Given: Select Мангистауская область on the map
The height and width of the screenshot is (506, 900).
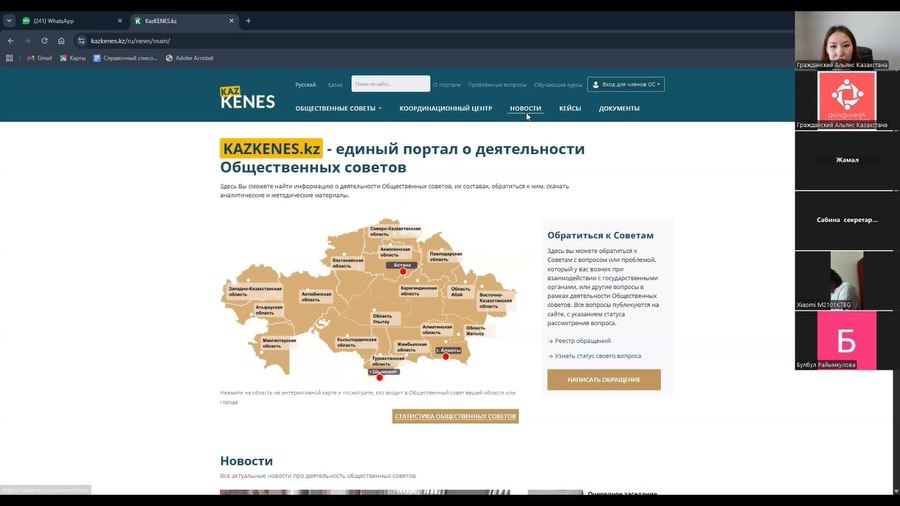Looking at the screenshot, I should tap(278, 343).
